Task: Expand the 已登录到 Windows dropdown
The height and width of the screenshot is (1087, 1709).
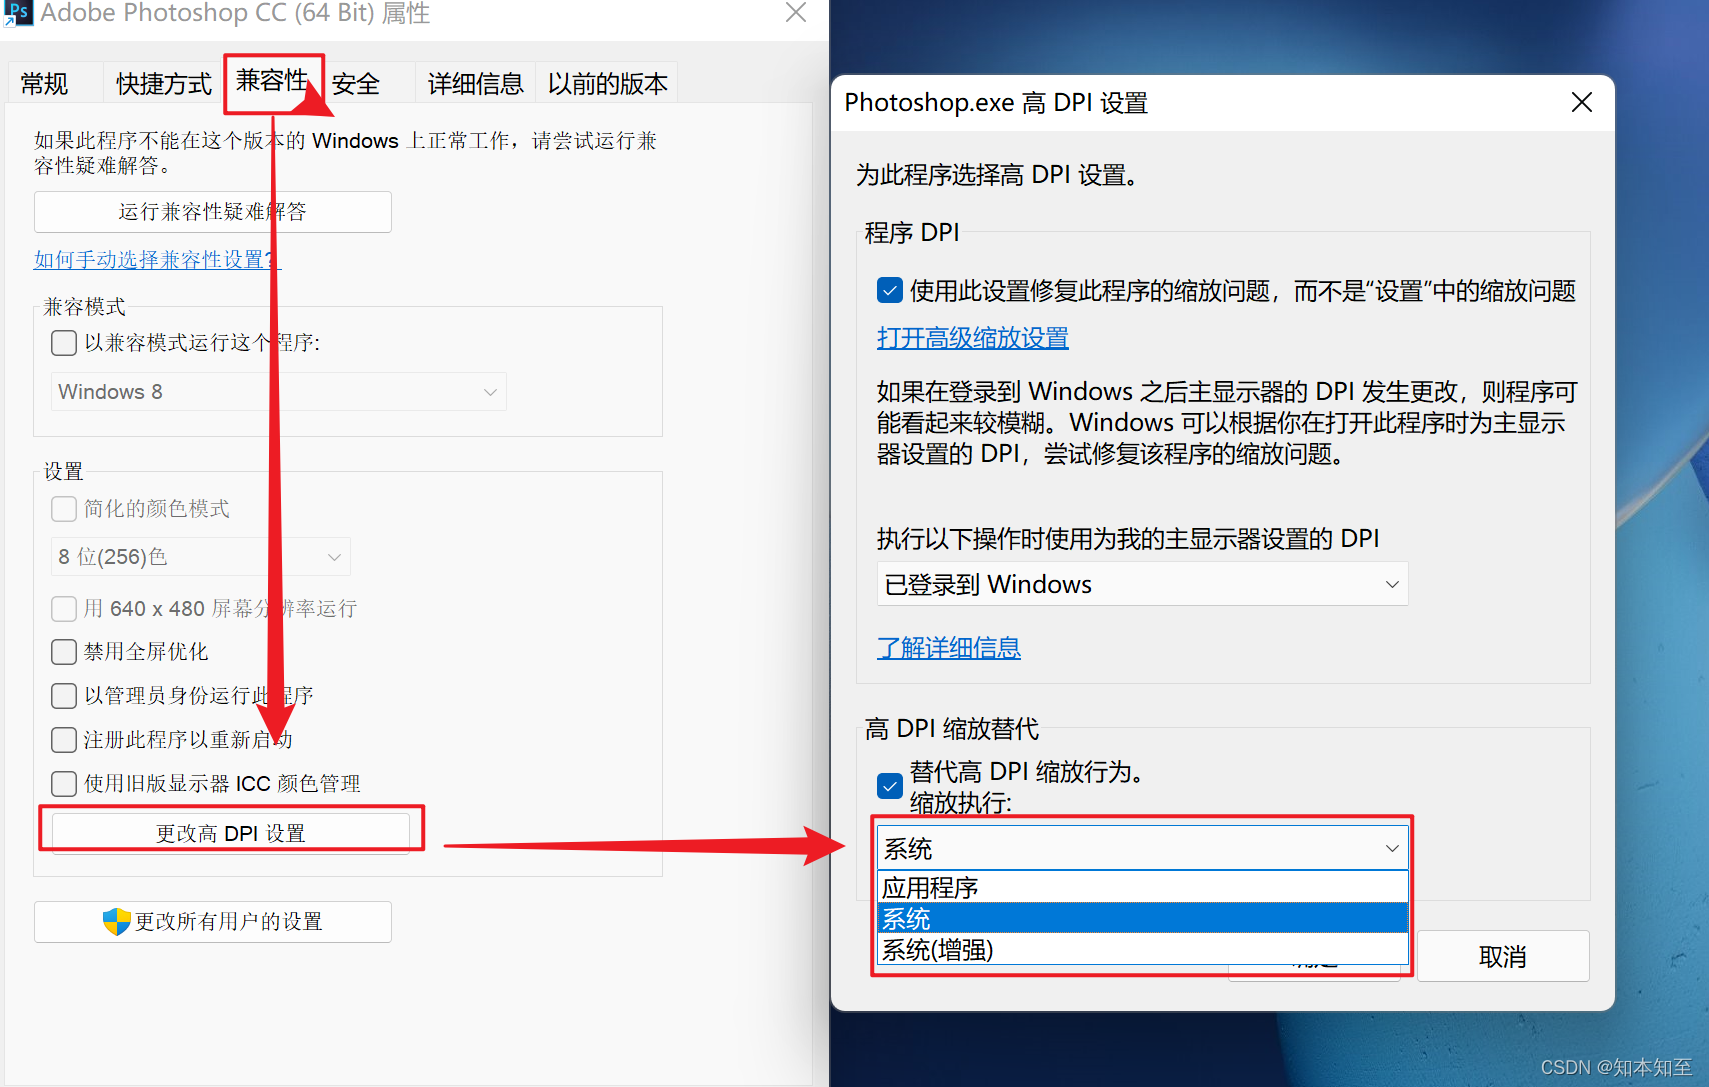Action: pyautogui.click(x=1143, y=584)
